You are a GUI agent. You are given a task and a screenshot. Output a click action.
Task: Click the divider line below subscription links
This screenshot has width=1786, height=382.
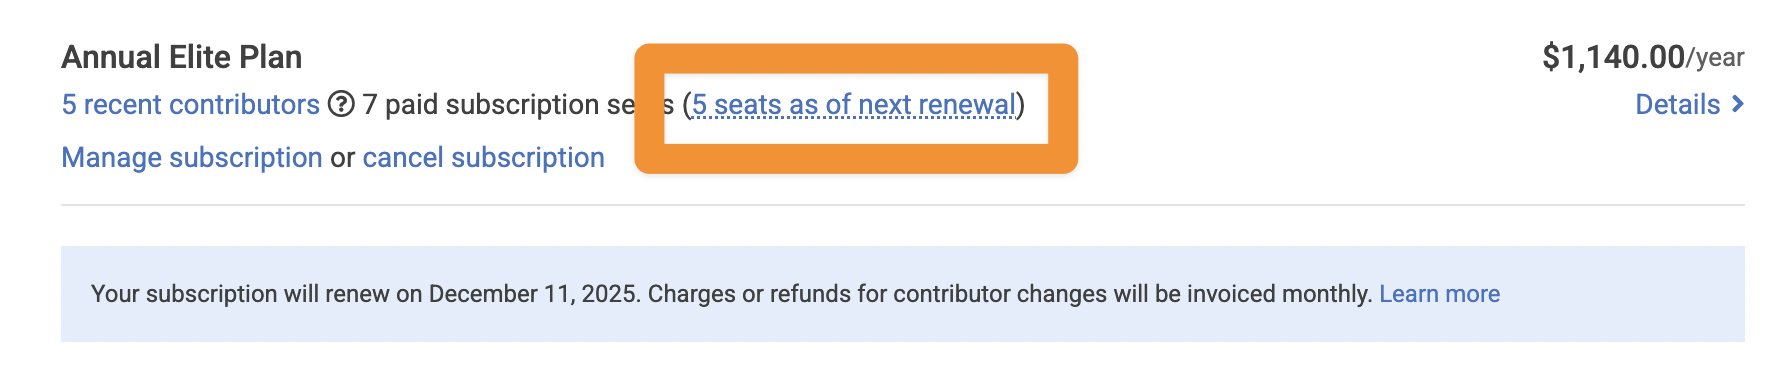click(x=903, y=205)
